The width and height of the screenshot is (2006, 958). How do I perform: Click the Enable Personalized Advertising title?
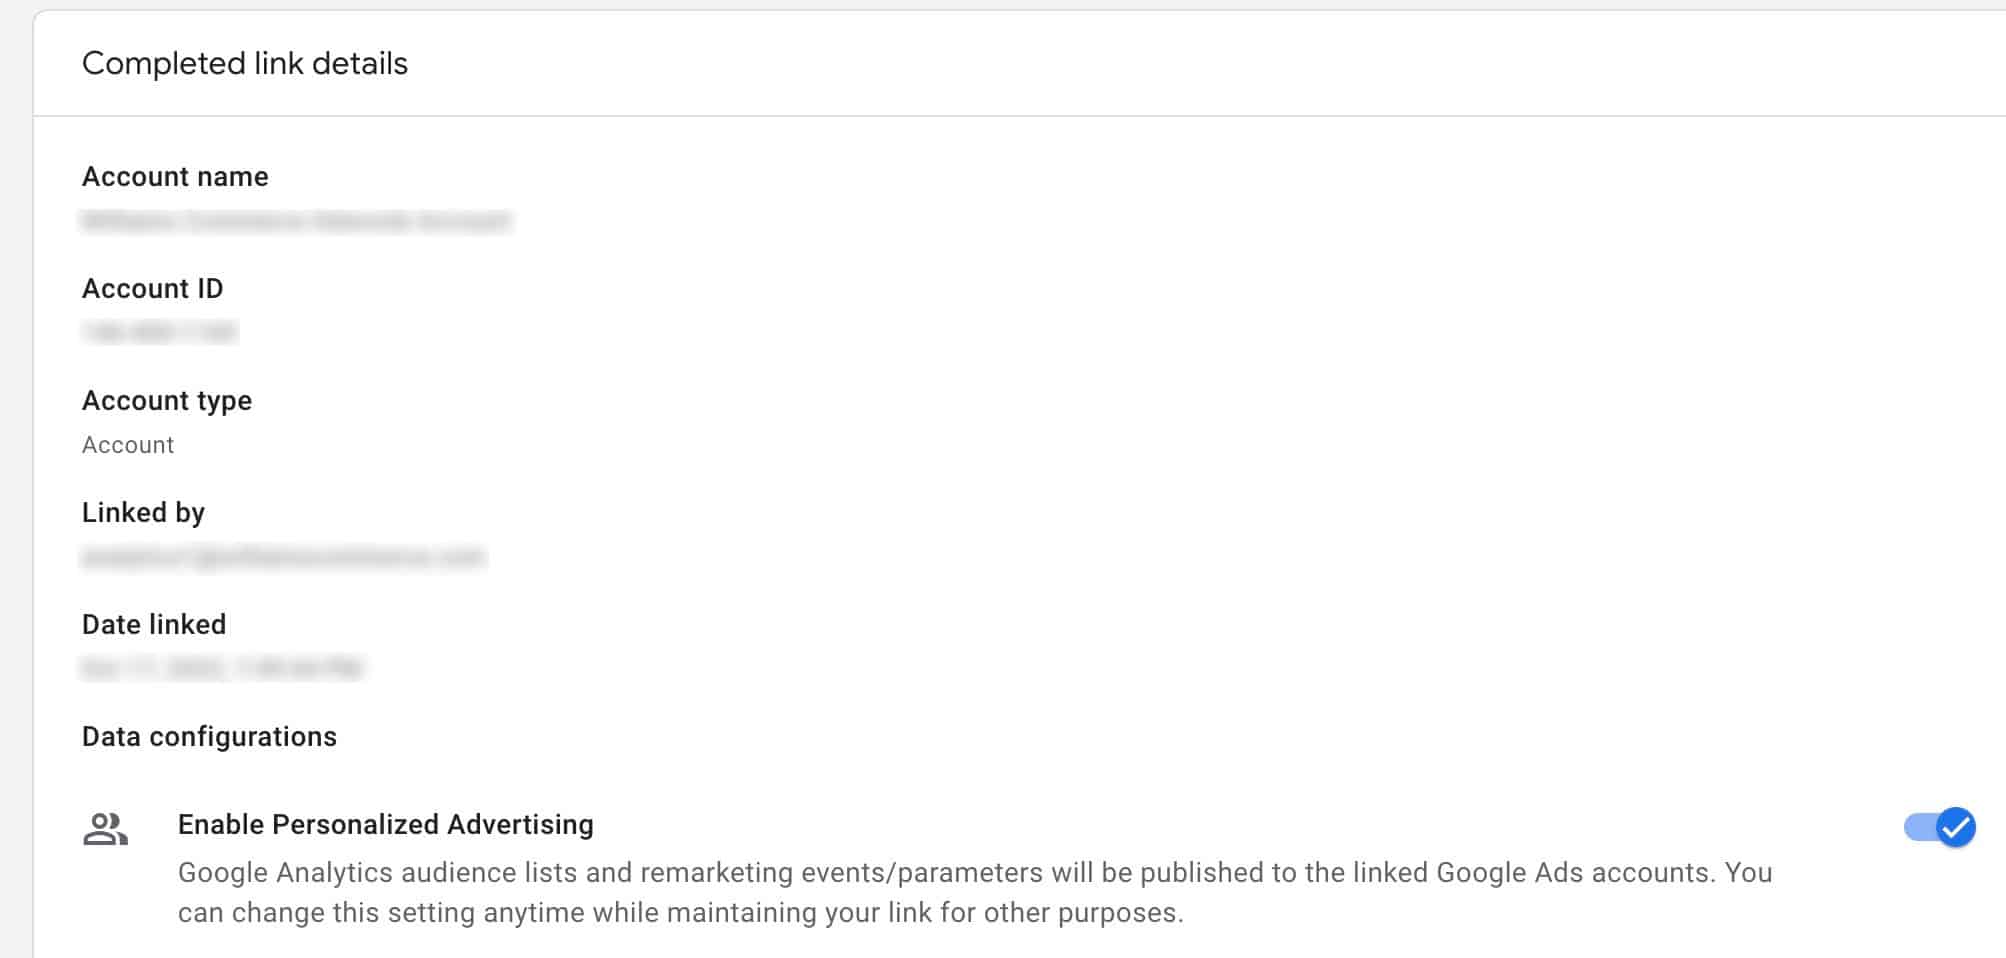tap(386, 825)
